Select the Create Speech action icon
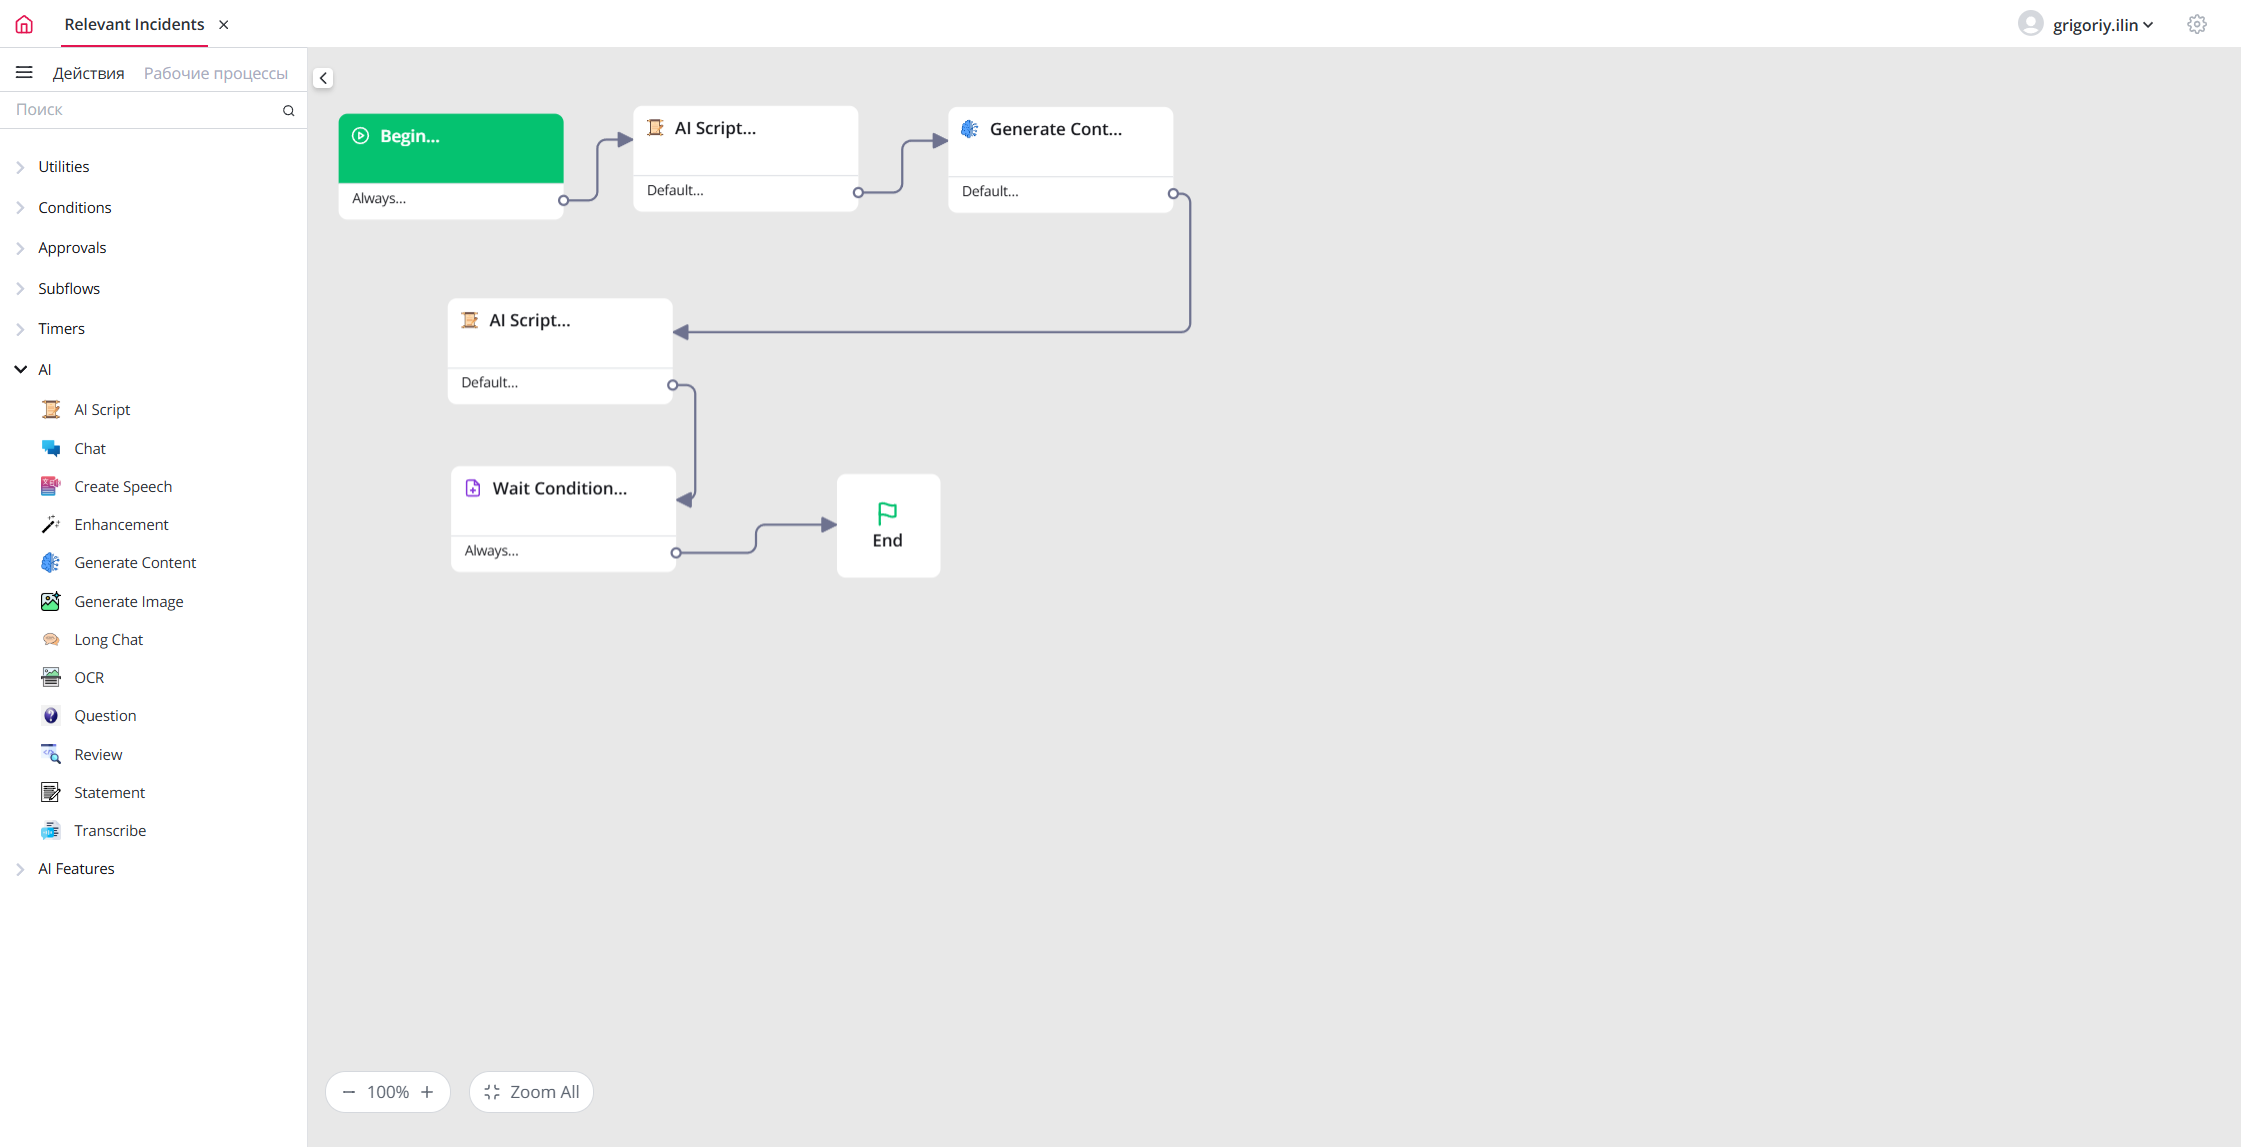Screen dimensions: 2241x1147 point(50,486)
